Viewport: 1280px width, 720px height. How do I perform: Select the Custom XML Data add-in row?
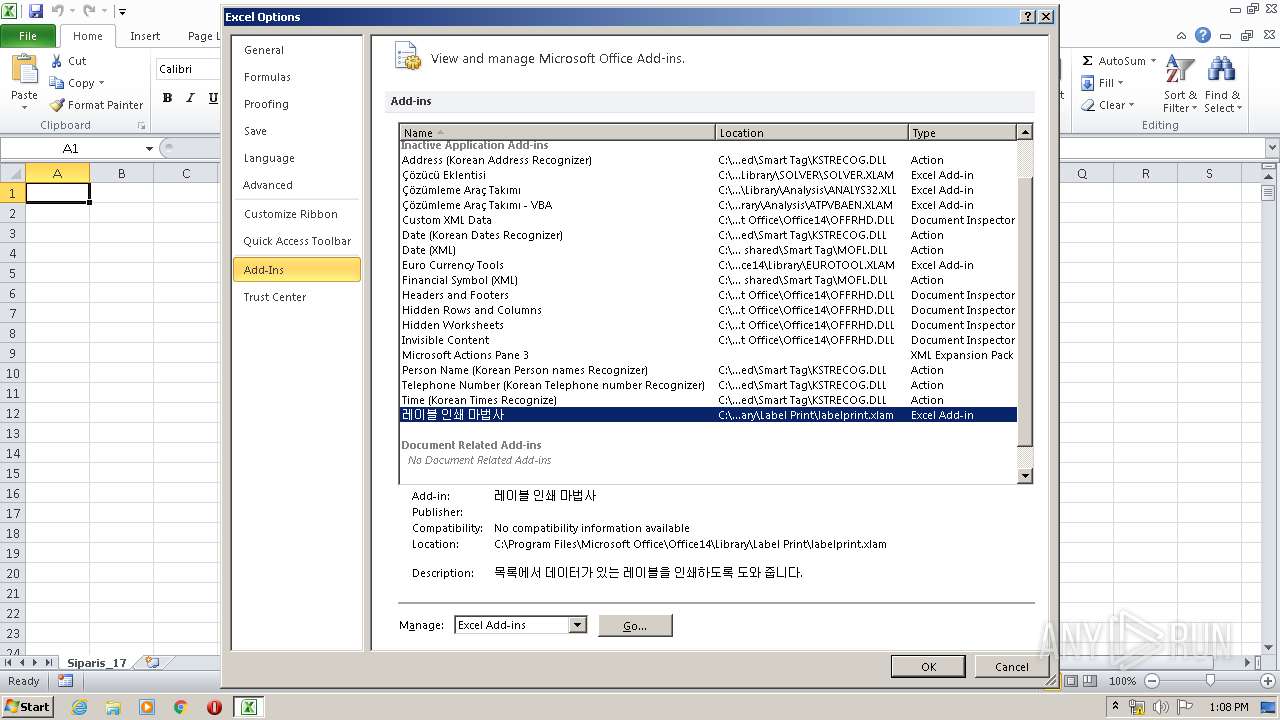(708, 220)
